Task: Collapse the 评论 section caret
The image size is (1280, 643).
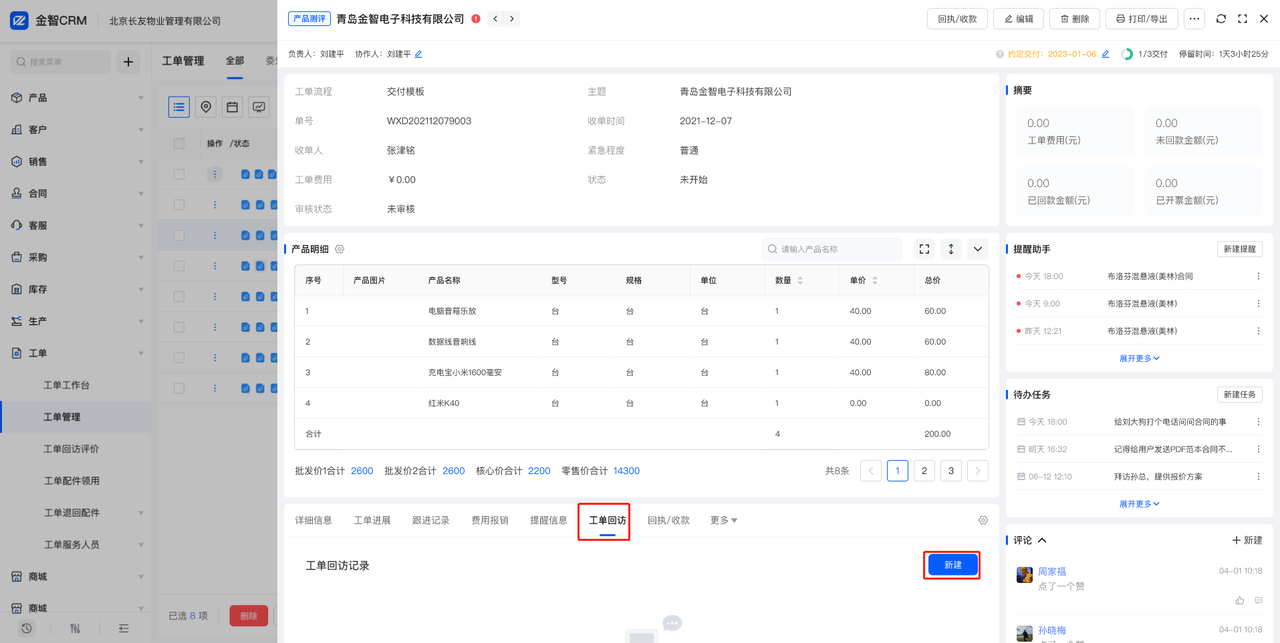Action: click(x=1042, y=541)
